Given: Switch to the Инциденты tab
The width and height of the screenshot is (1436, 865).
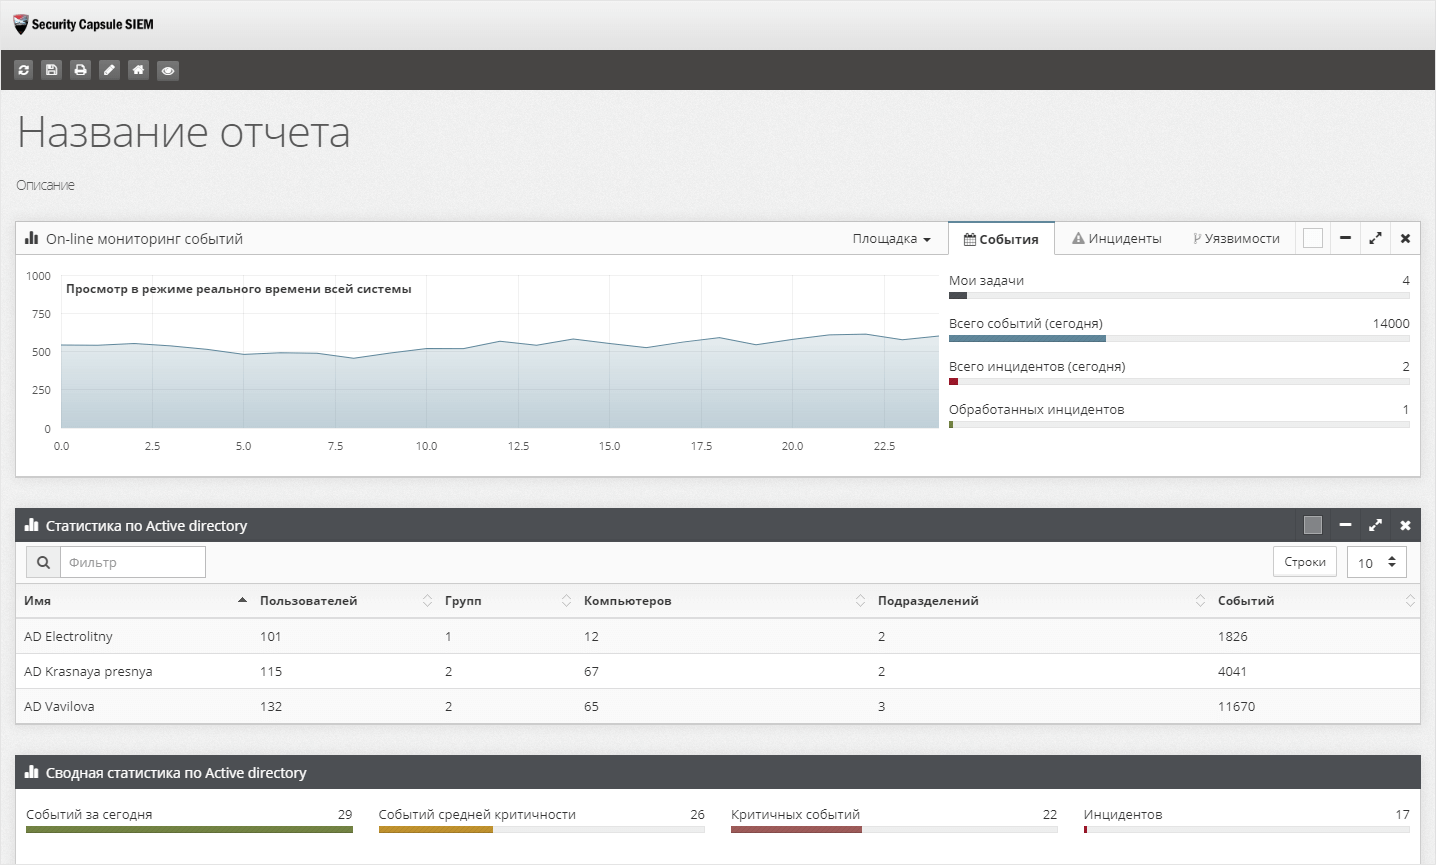Looking at the screenshot, I should pyautogui.click(x=1117, y=239).
